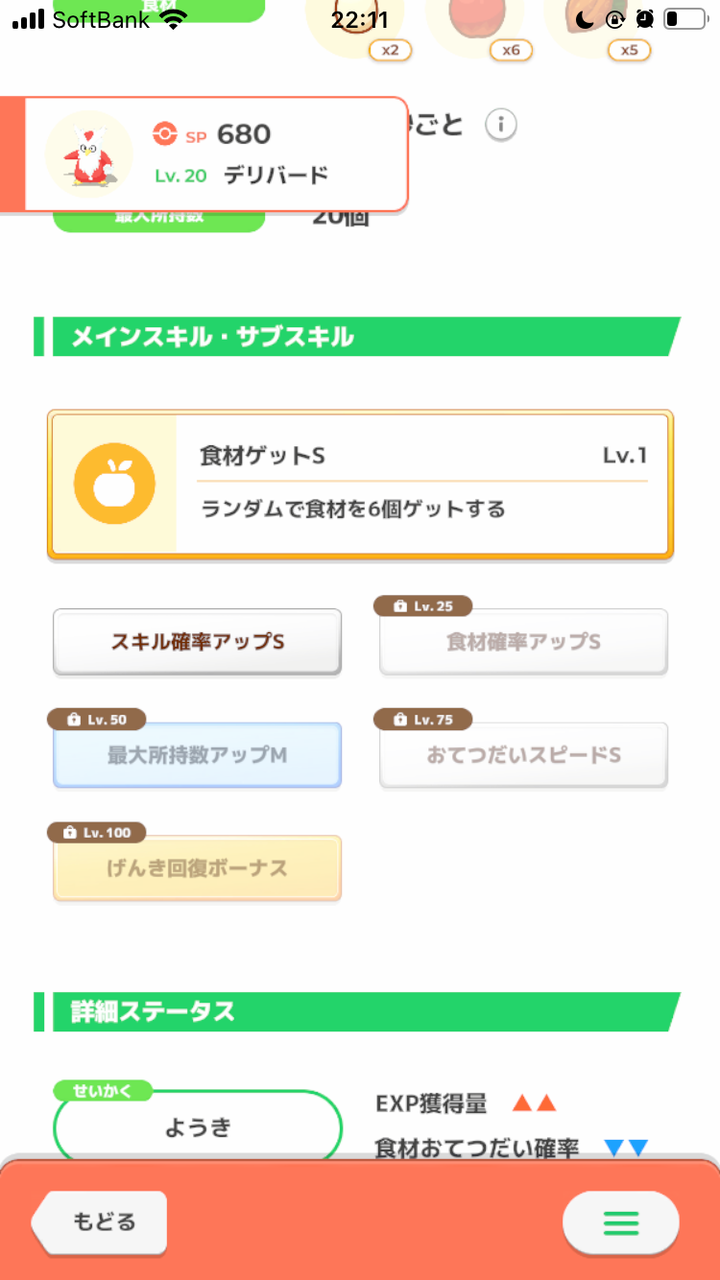The image size is (720, 1280).
Task: Select the スキル確率アップS sub skill
Action: 197,642
